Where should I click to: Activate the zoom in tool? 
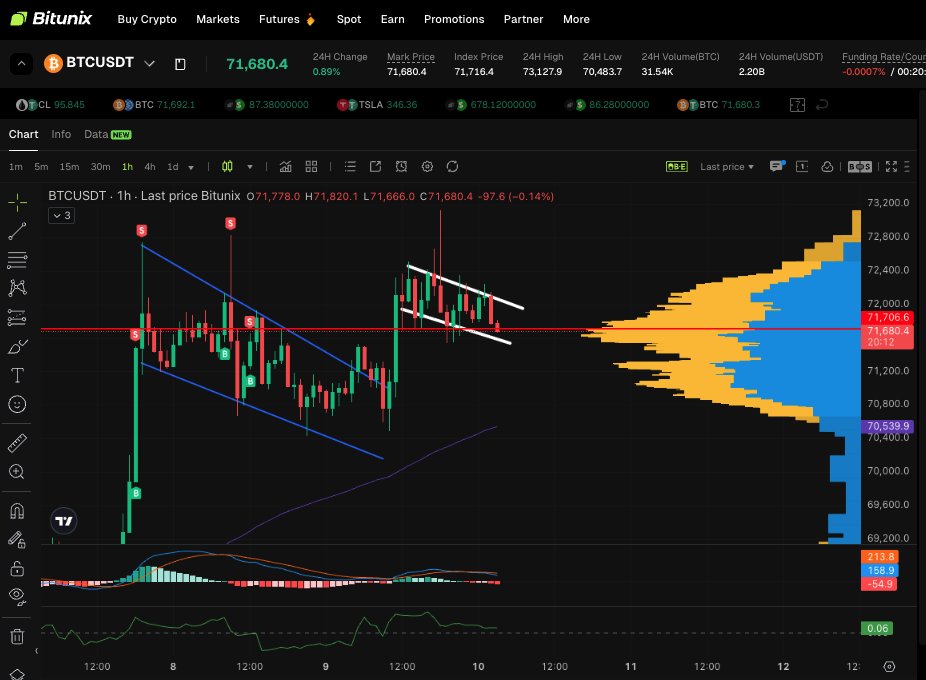click(x=17, y=472)
